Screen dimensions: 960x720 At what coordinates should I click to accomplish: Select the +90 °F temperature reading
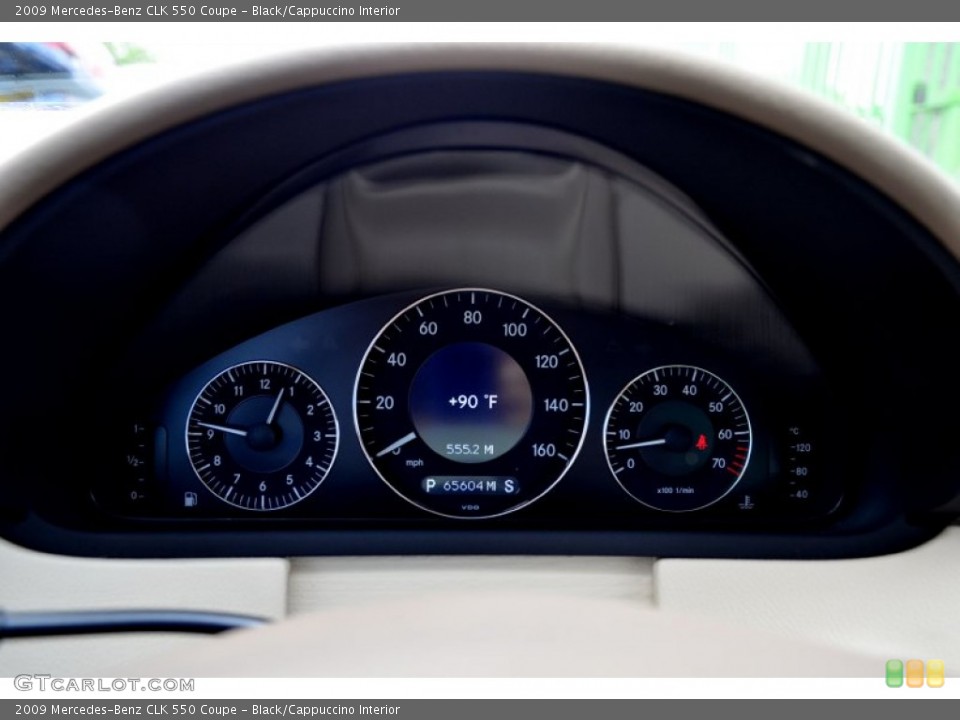[473, 402]
